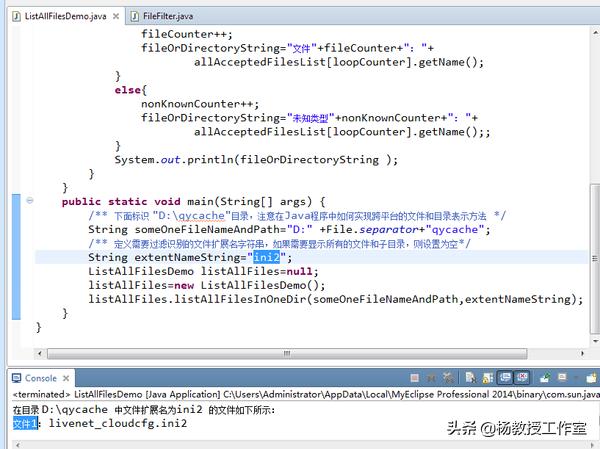Toggle the Scroll Lock console icon
Viewport: 600px width, 449px height.
488,378
